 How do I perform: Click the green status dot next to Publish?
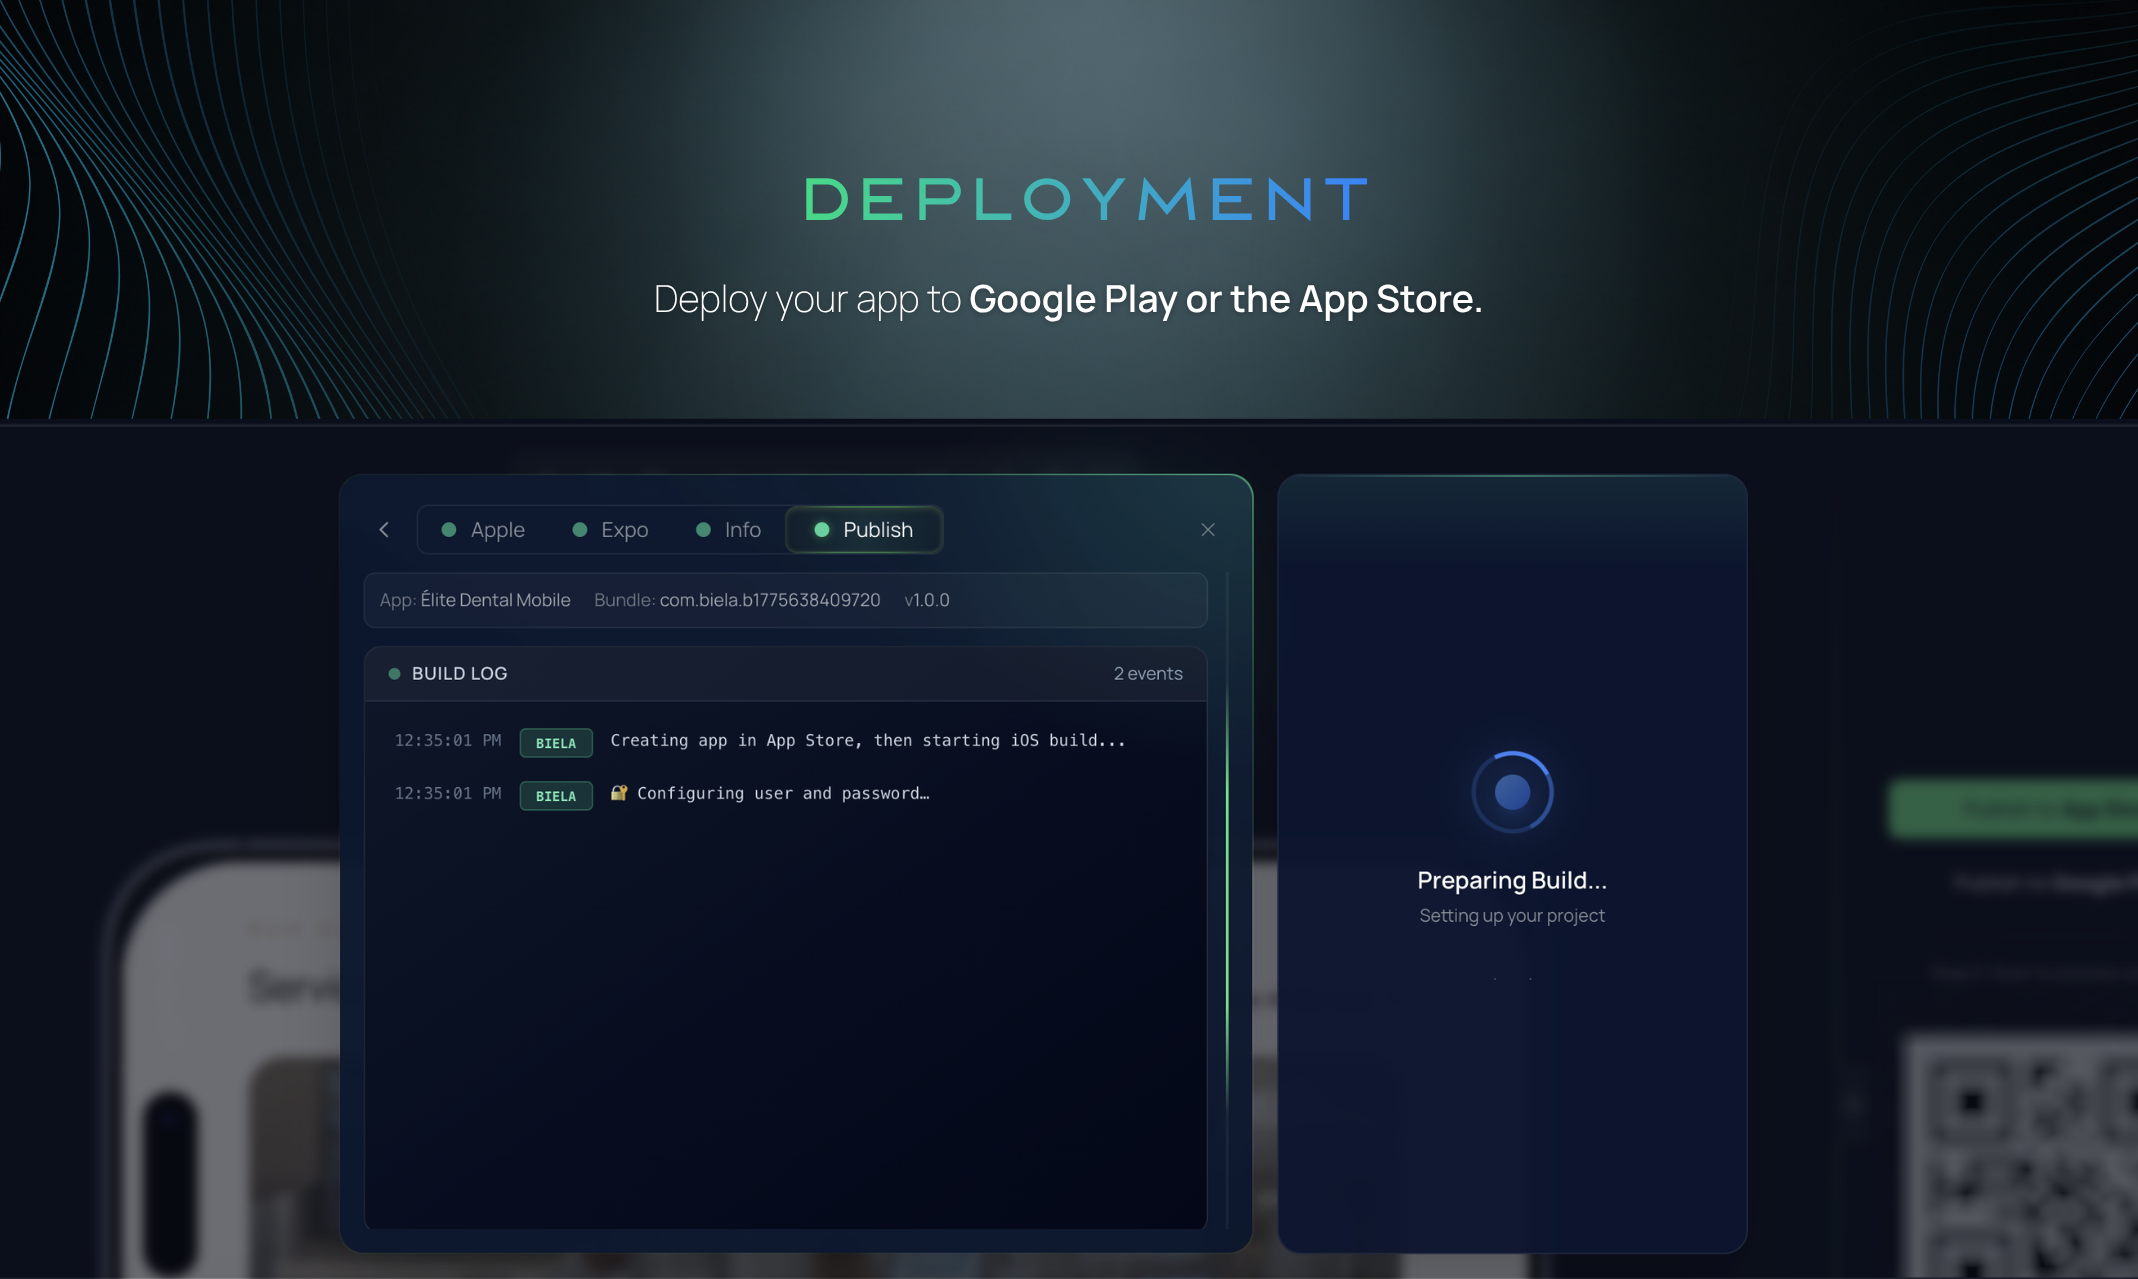tap(822, 529)
